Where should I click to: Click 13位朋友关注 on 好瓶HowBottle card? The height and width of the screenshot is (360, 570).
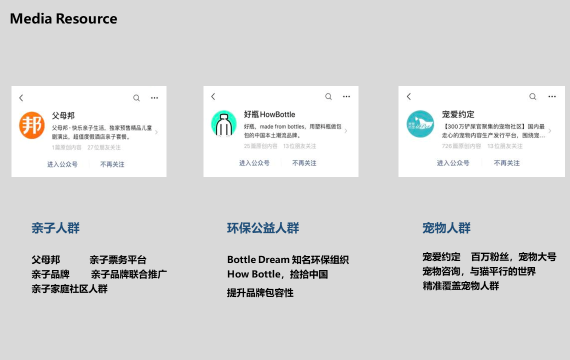300,146
